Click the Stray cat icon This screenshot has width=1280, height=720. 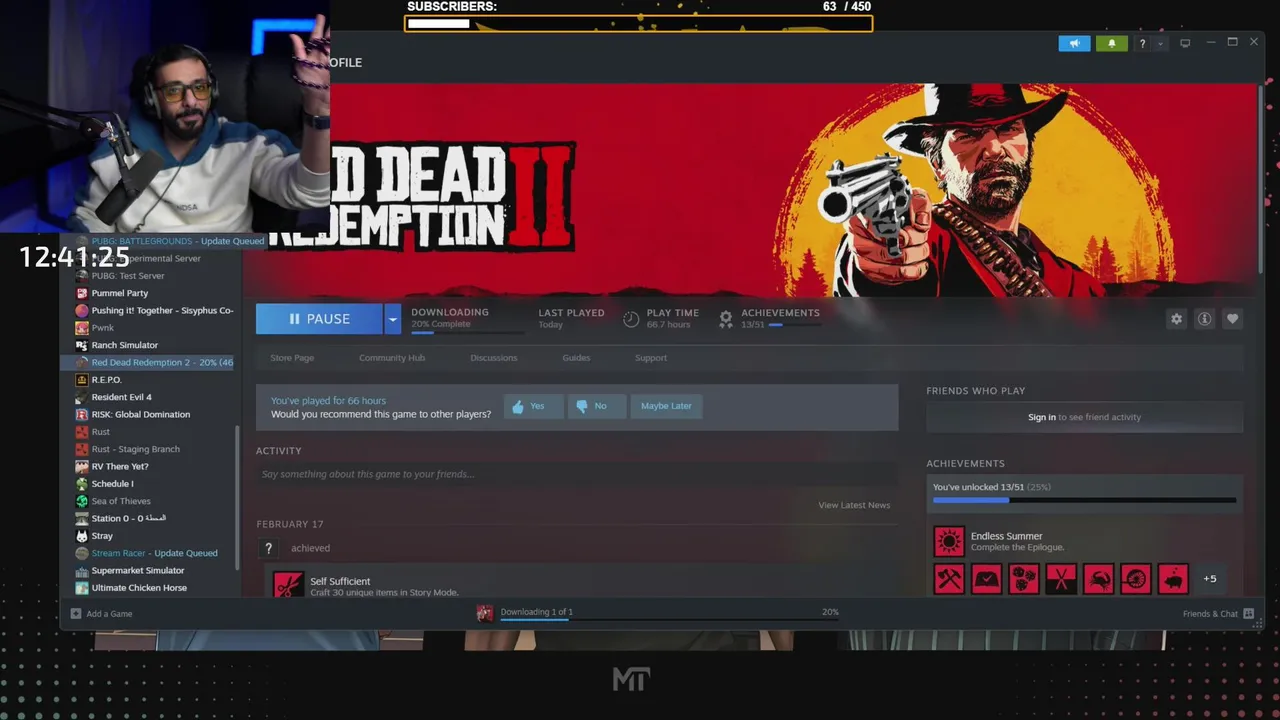(x=82, y=536)
